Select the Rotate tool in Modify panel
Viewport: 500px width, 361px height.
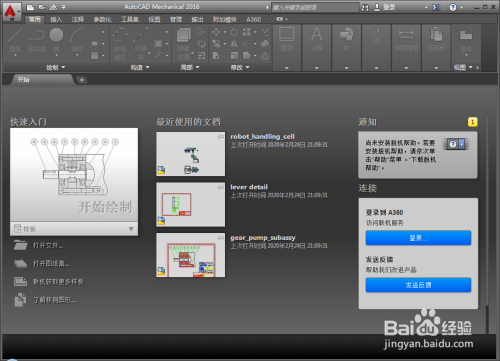234,32
